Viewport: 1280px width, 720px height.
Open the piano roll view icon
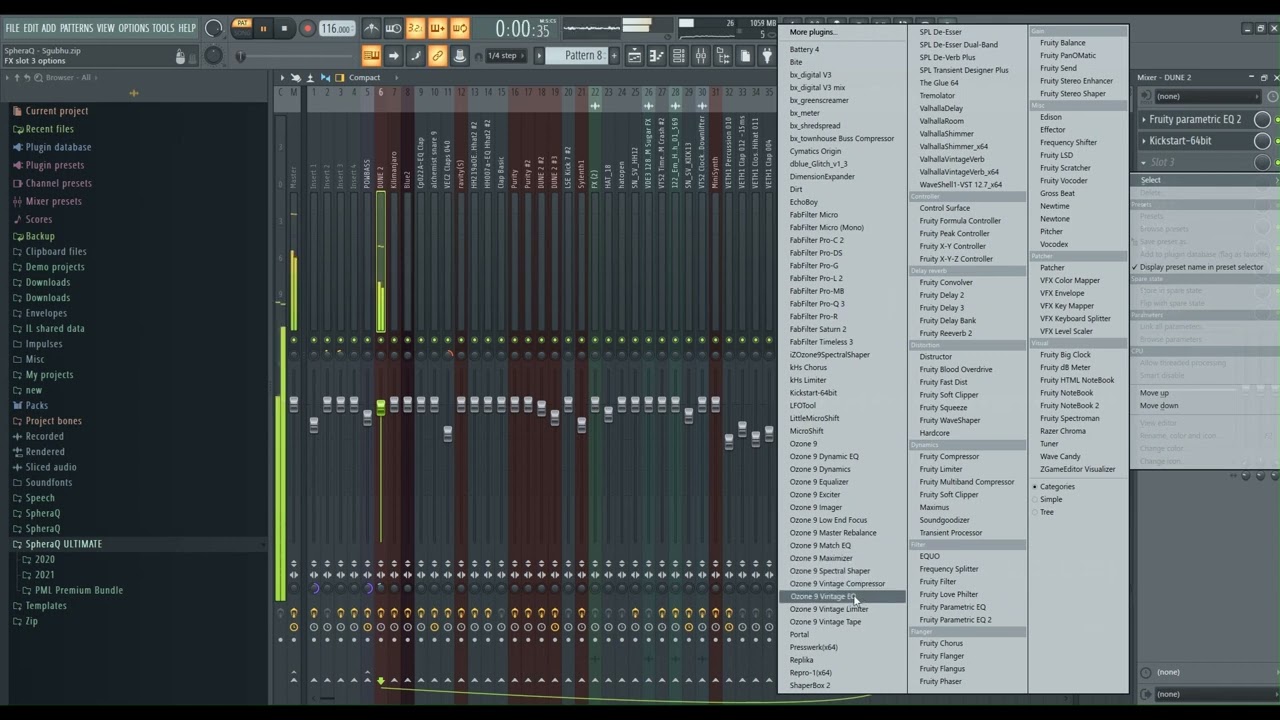coord(656,56)
